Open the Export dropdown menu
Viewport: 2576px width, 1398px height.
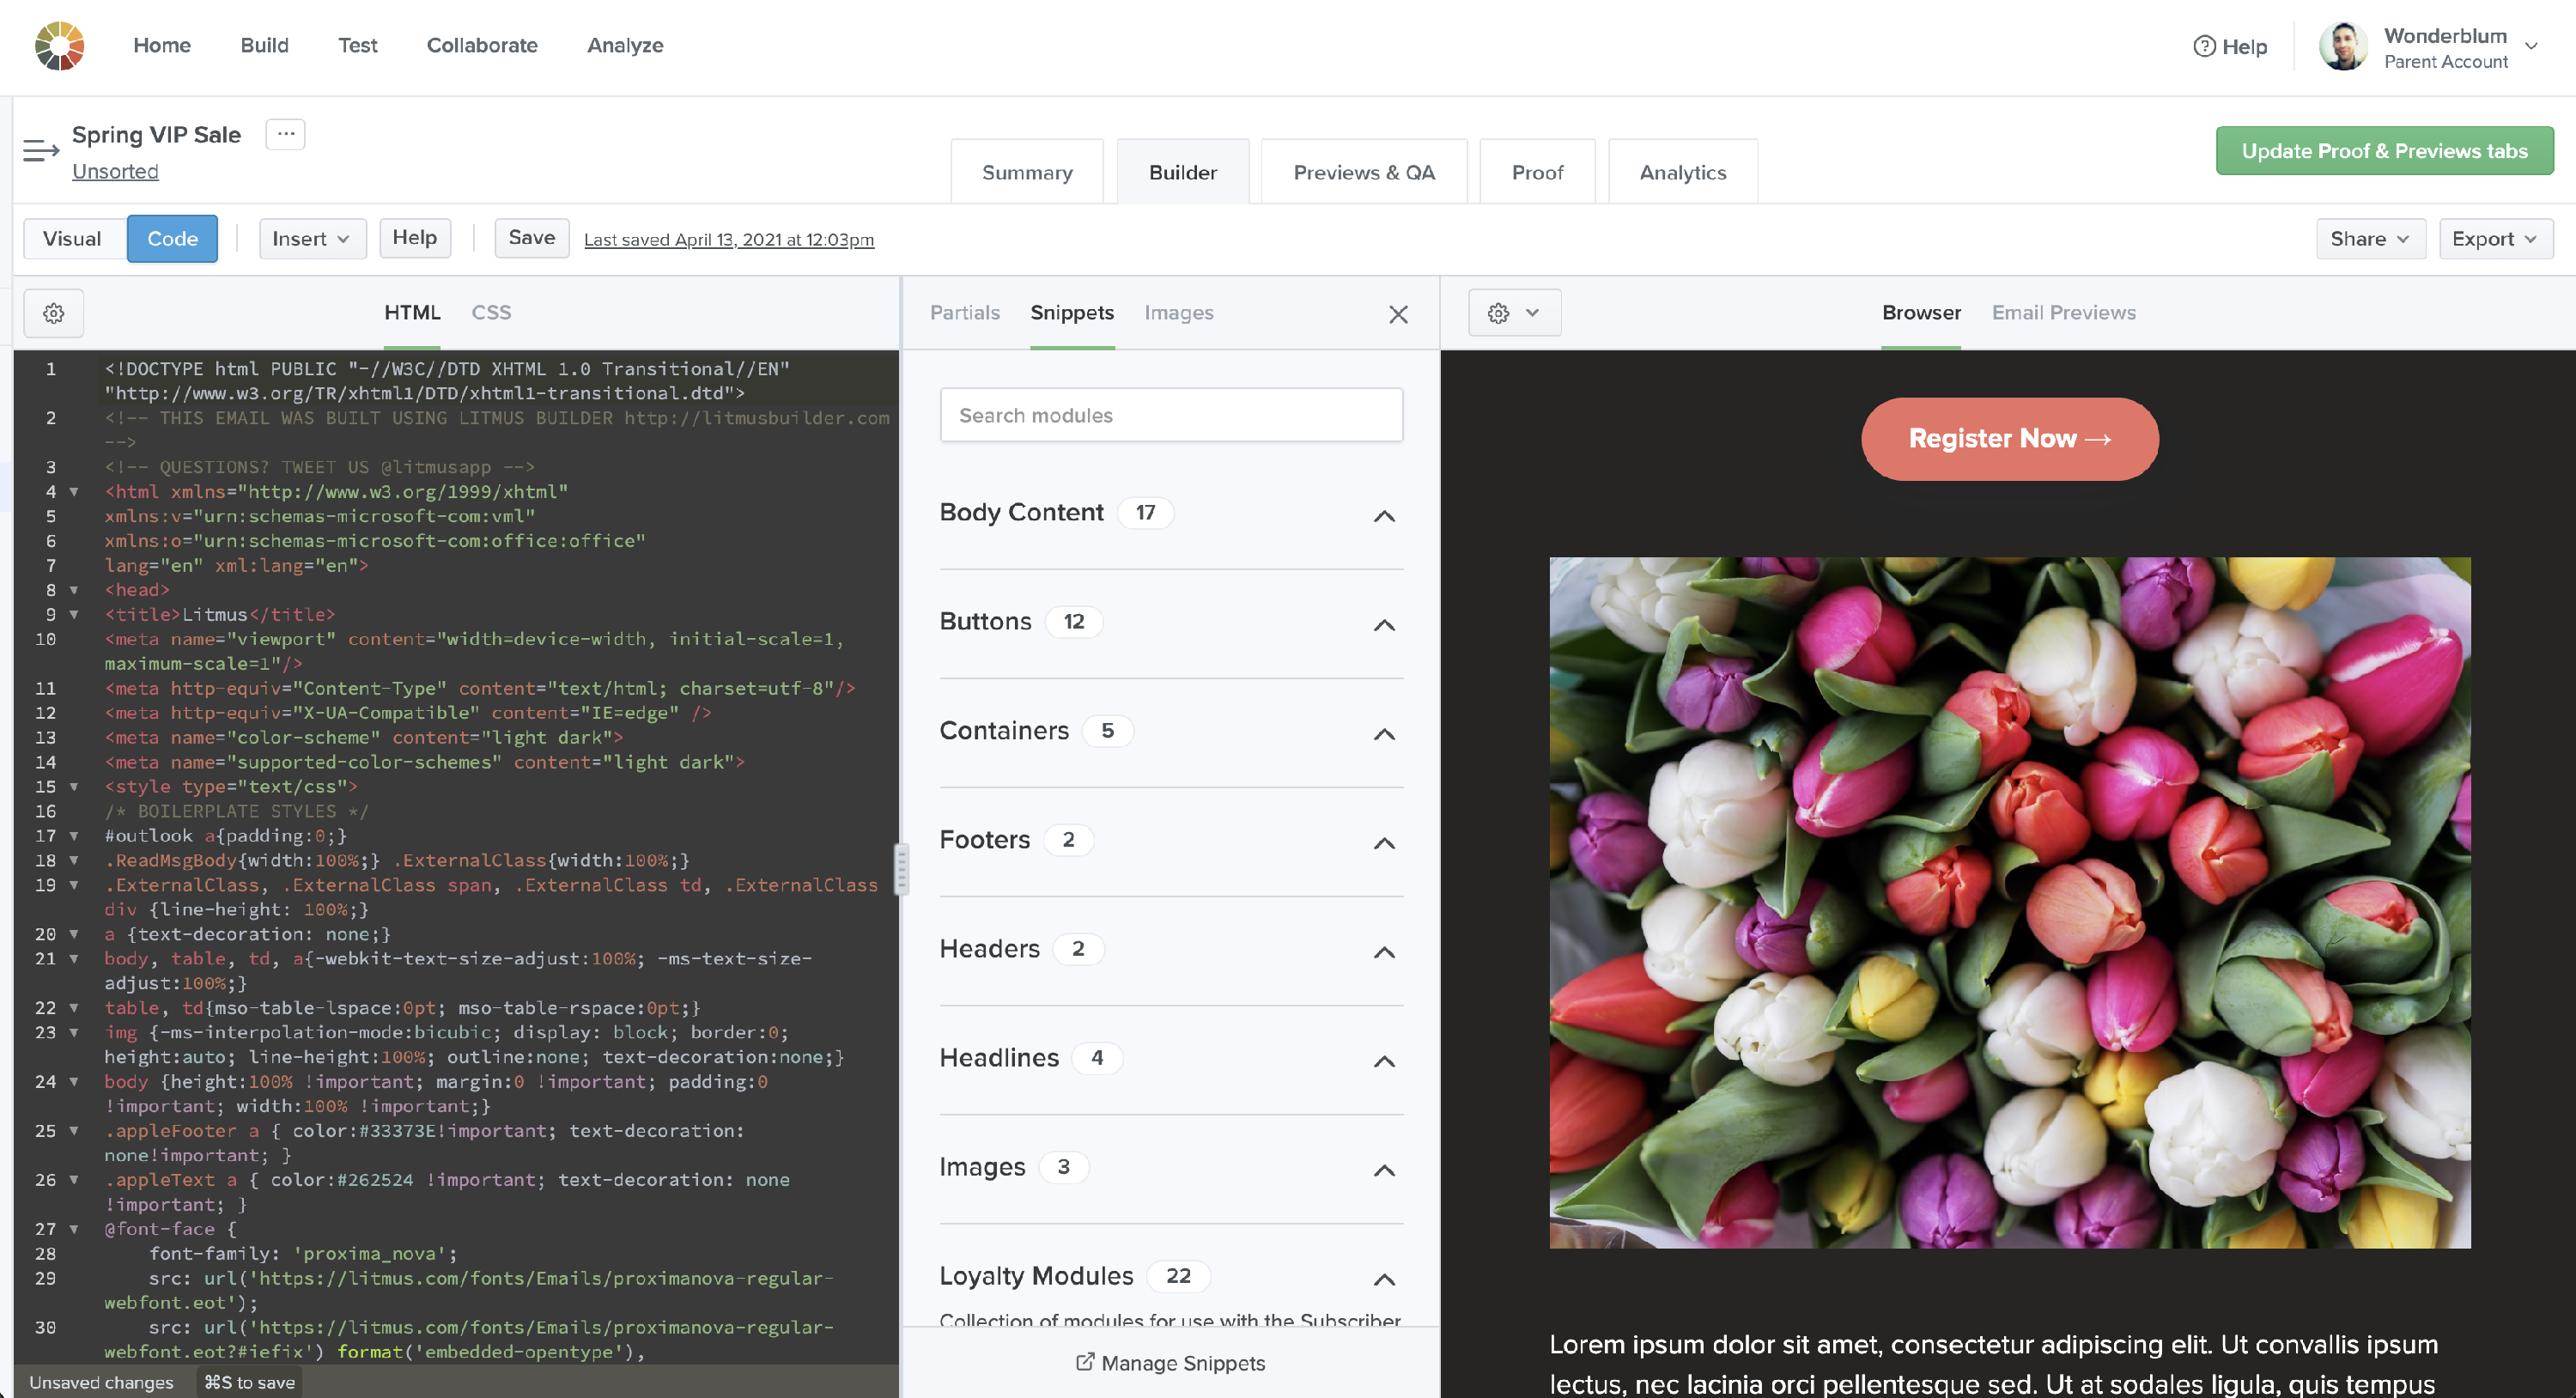[2494, 239]
